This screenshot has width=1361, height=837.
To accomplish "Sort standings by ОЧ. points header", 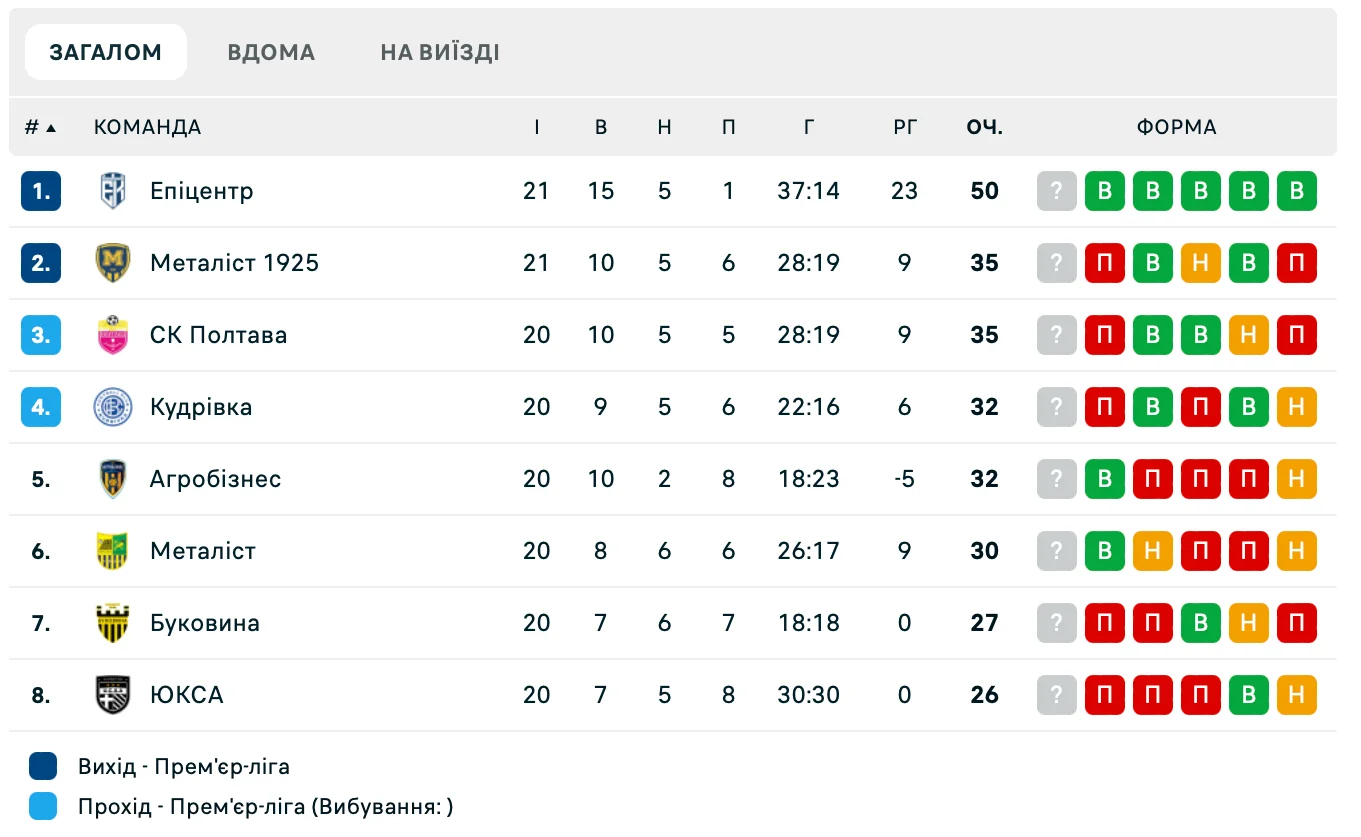I will 984,128.
